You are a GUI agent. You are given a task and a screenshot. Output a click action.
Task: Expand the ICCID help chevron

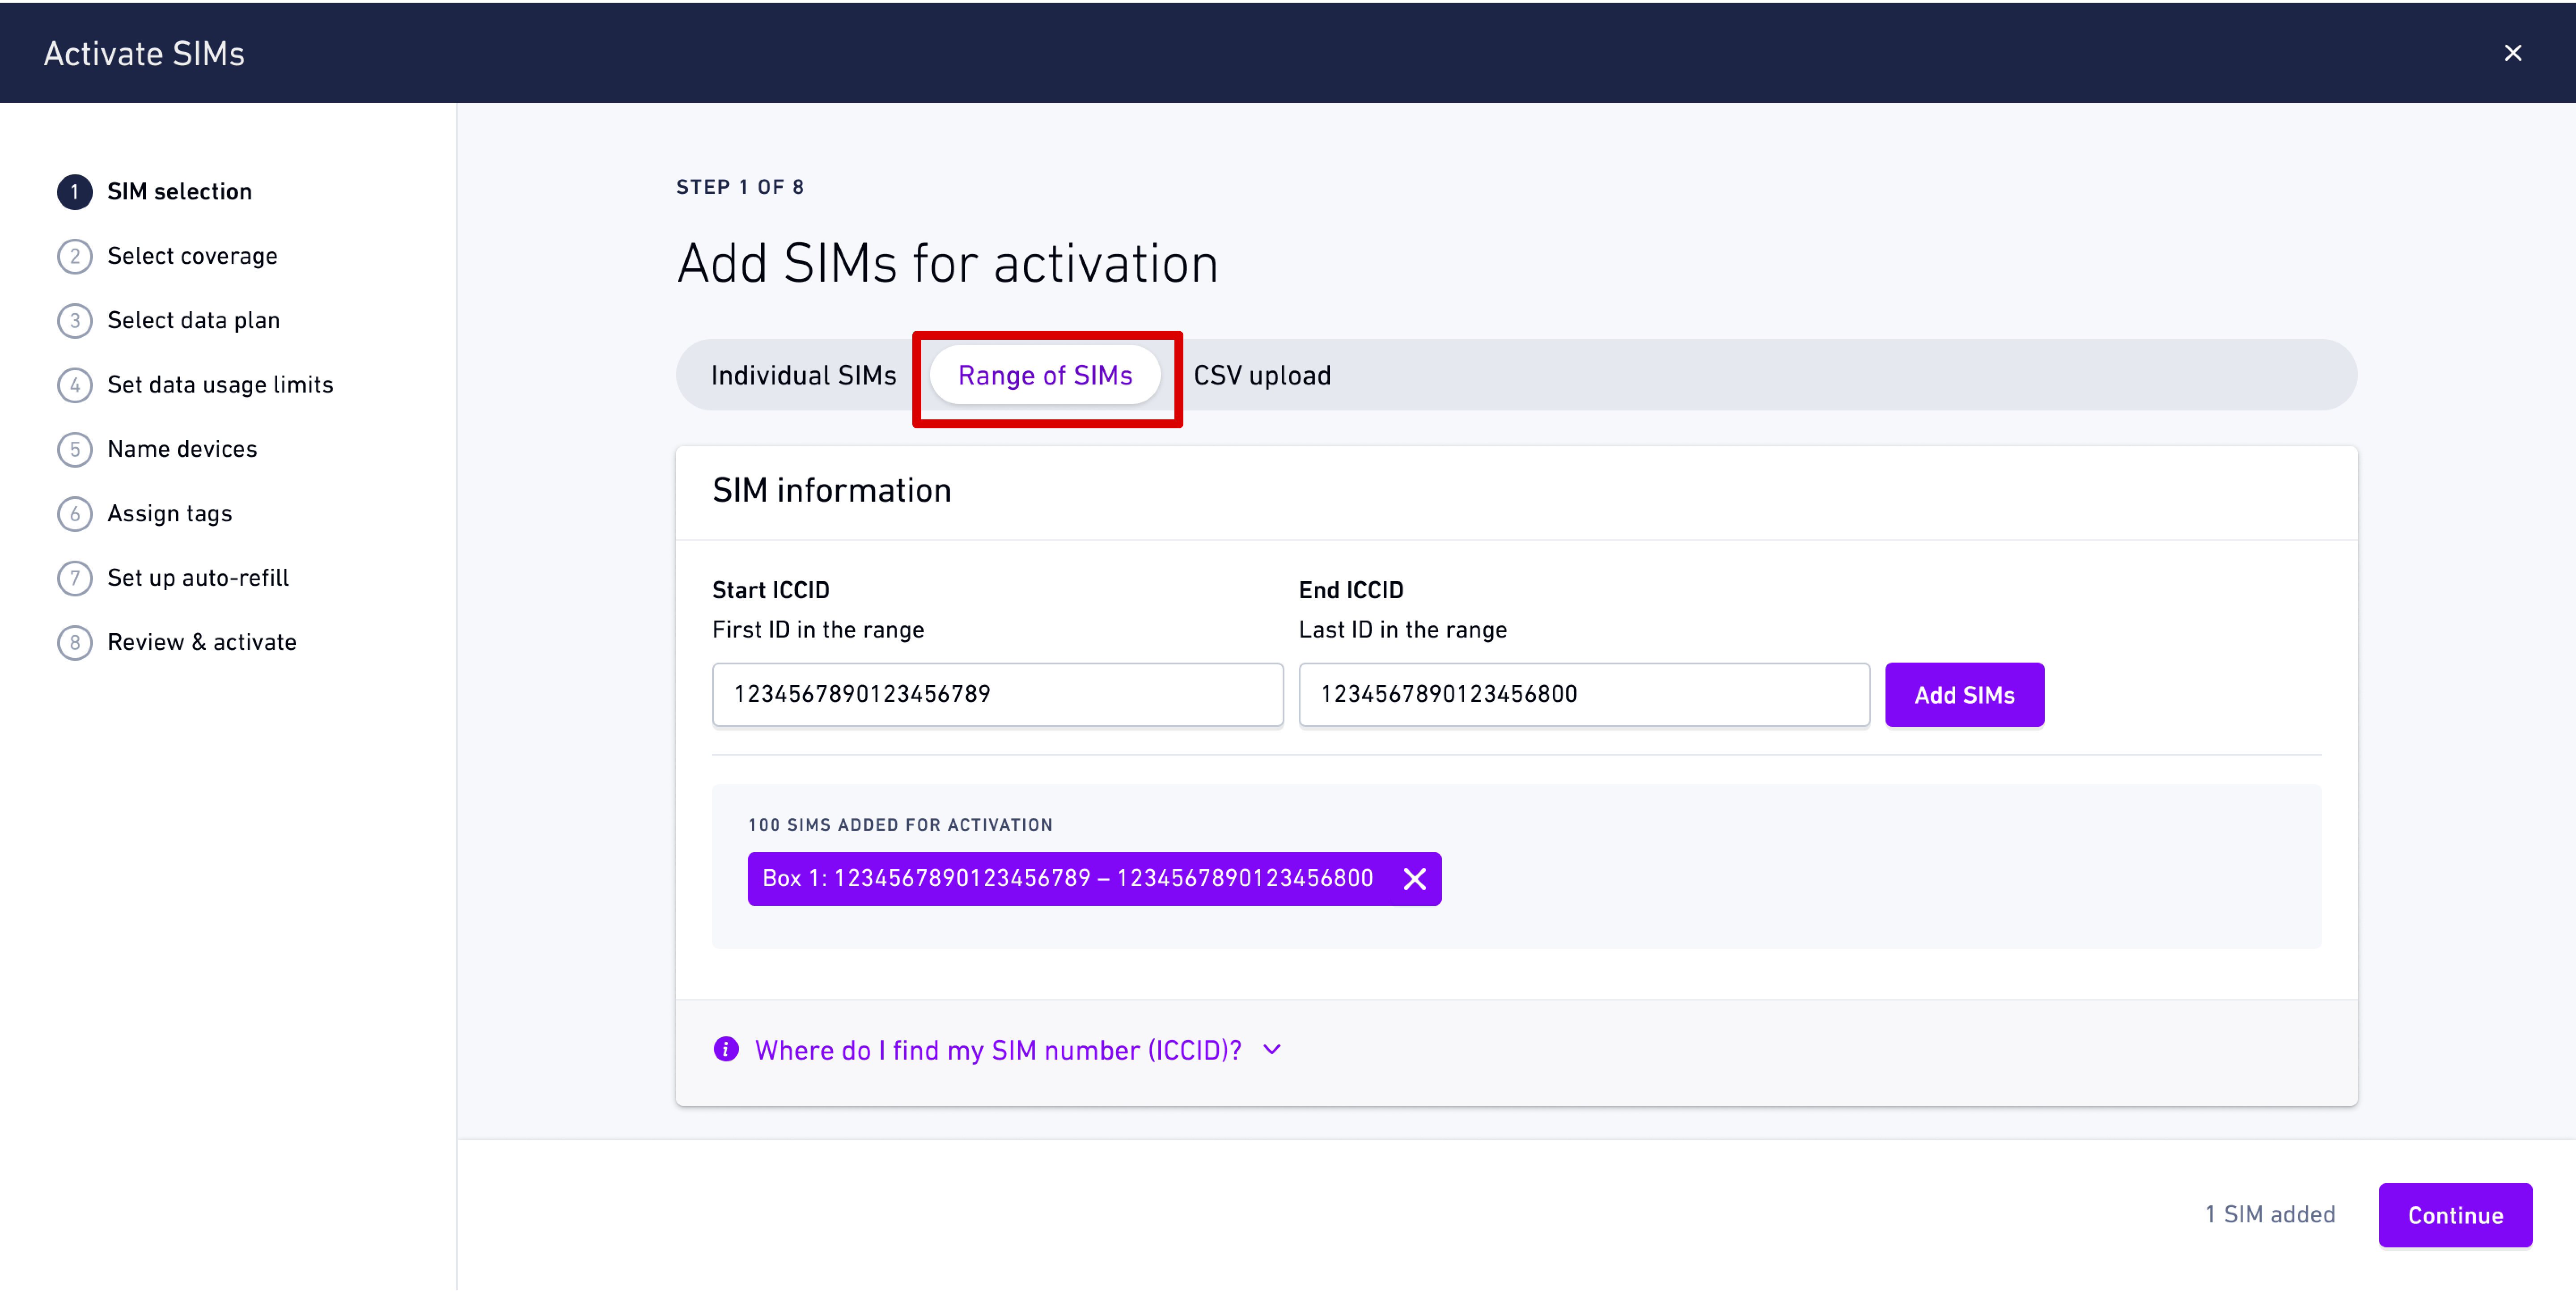[x=1272, y=1049]
